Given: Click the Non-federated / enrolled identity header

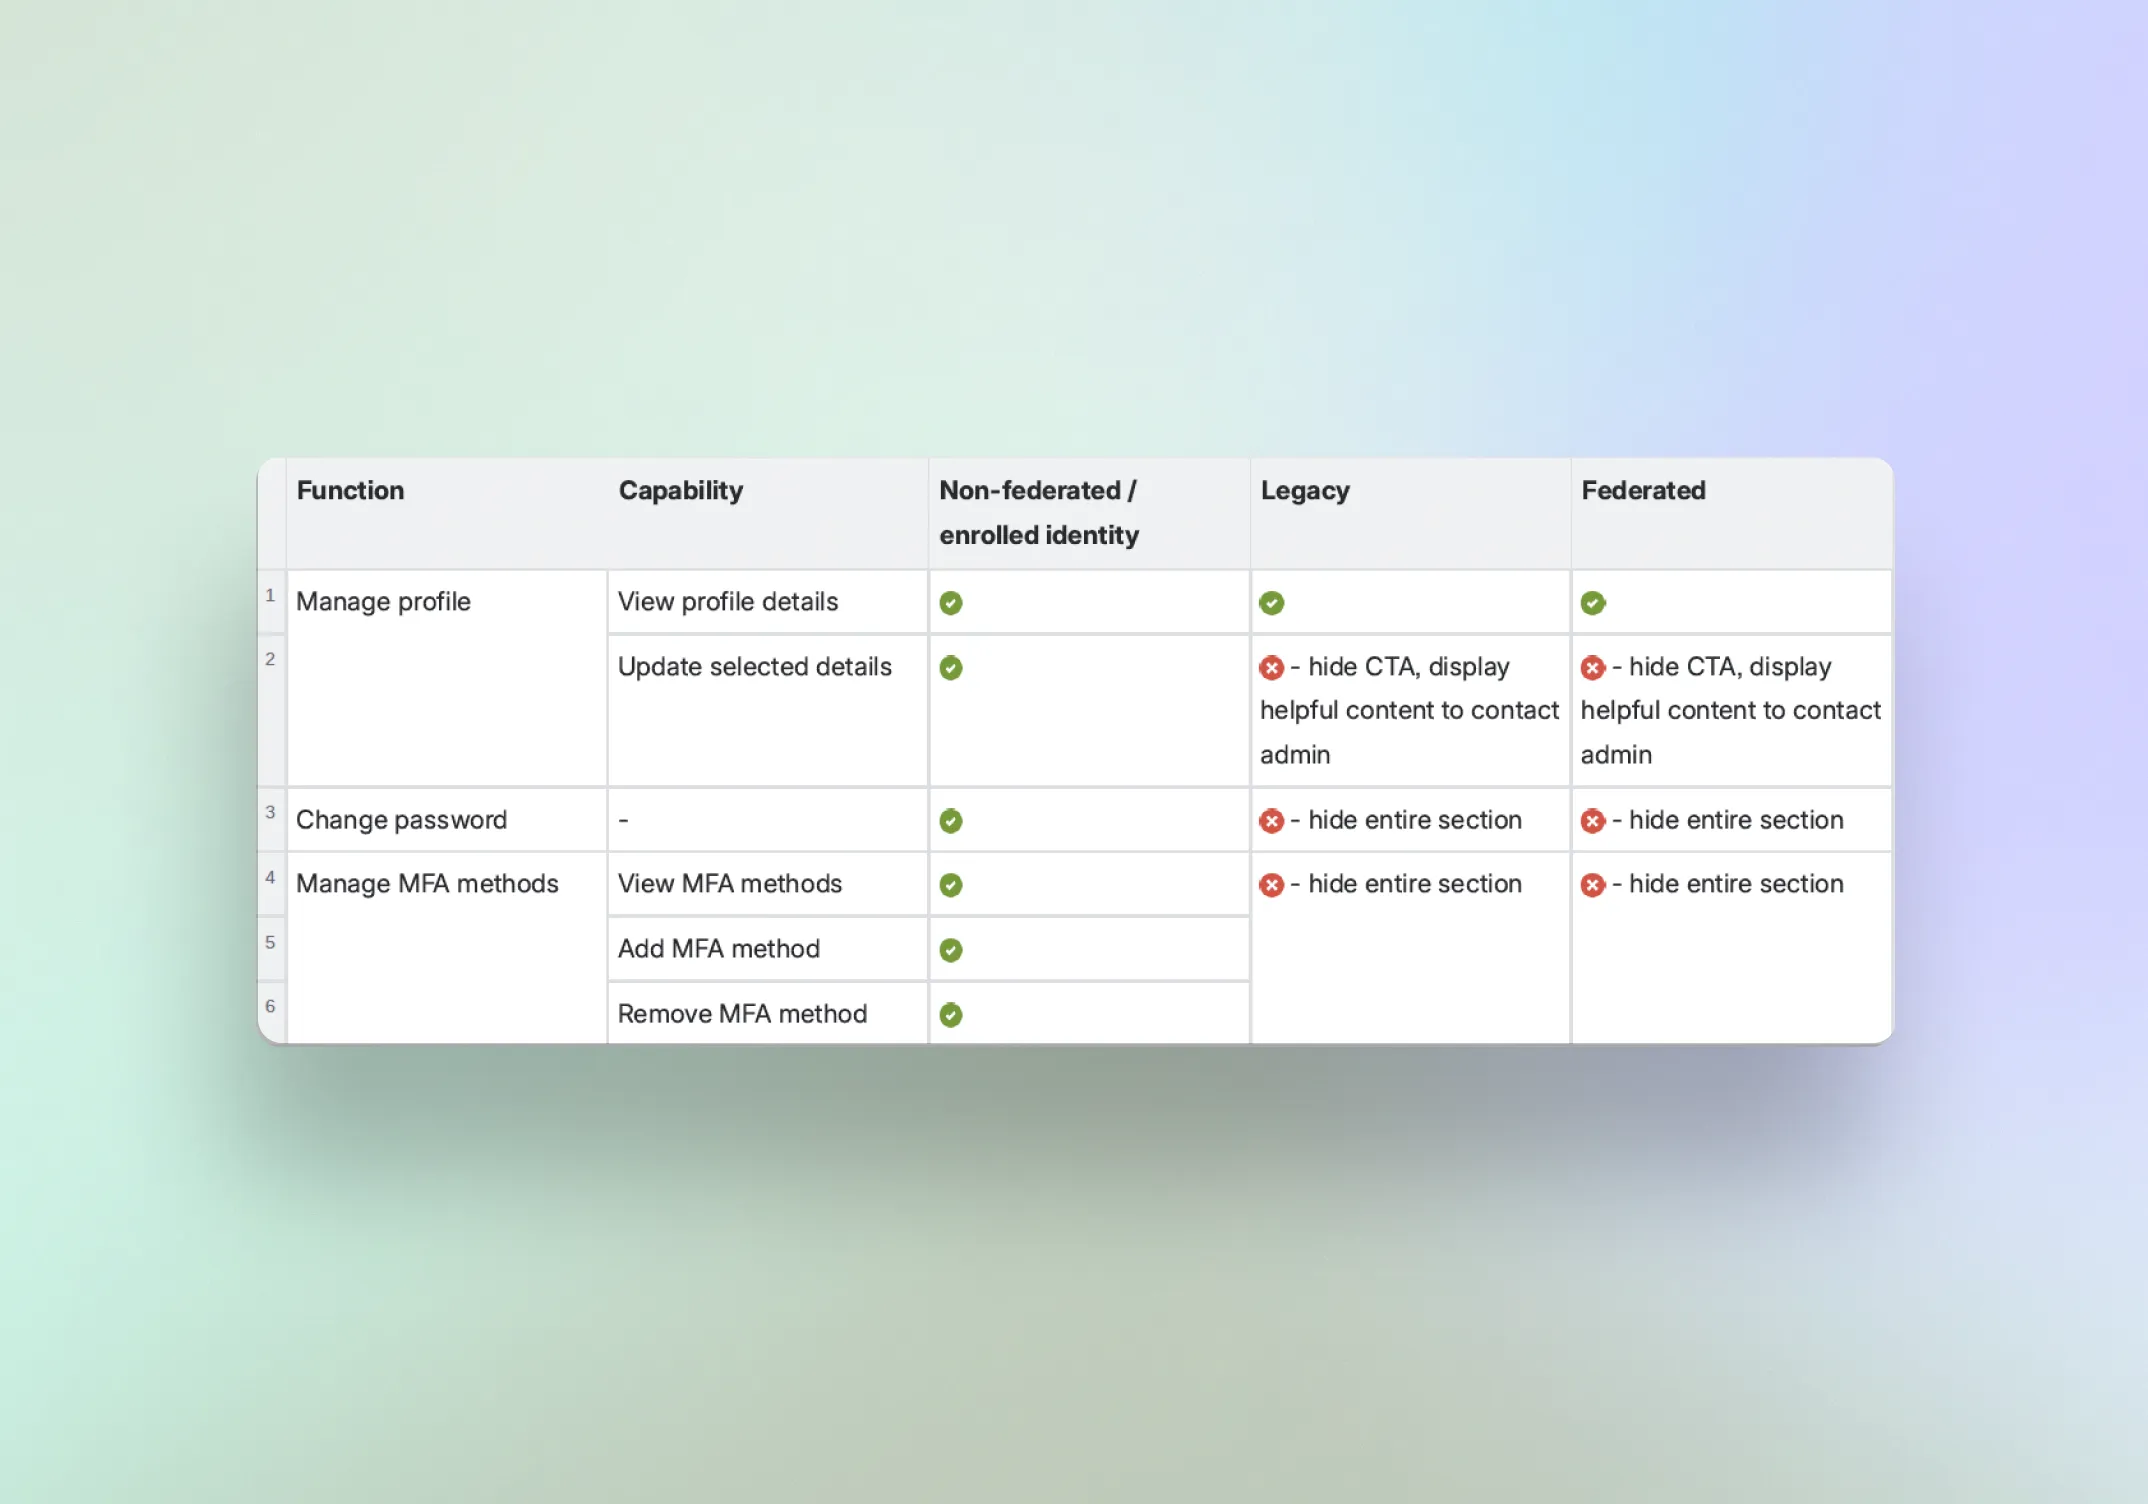Looking at the screenshot, I should pyautogui.click(x=1038, y=513).
